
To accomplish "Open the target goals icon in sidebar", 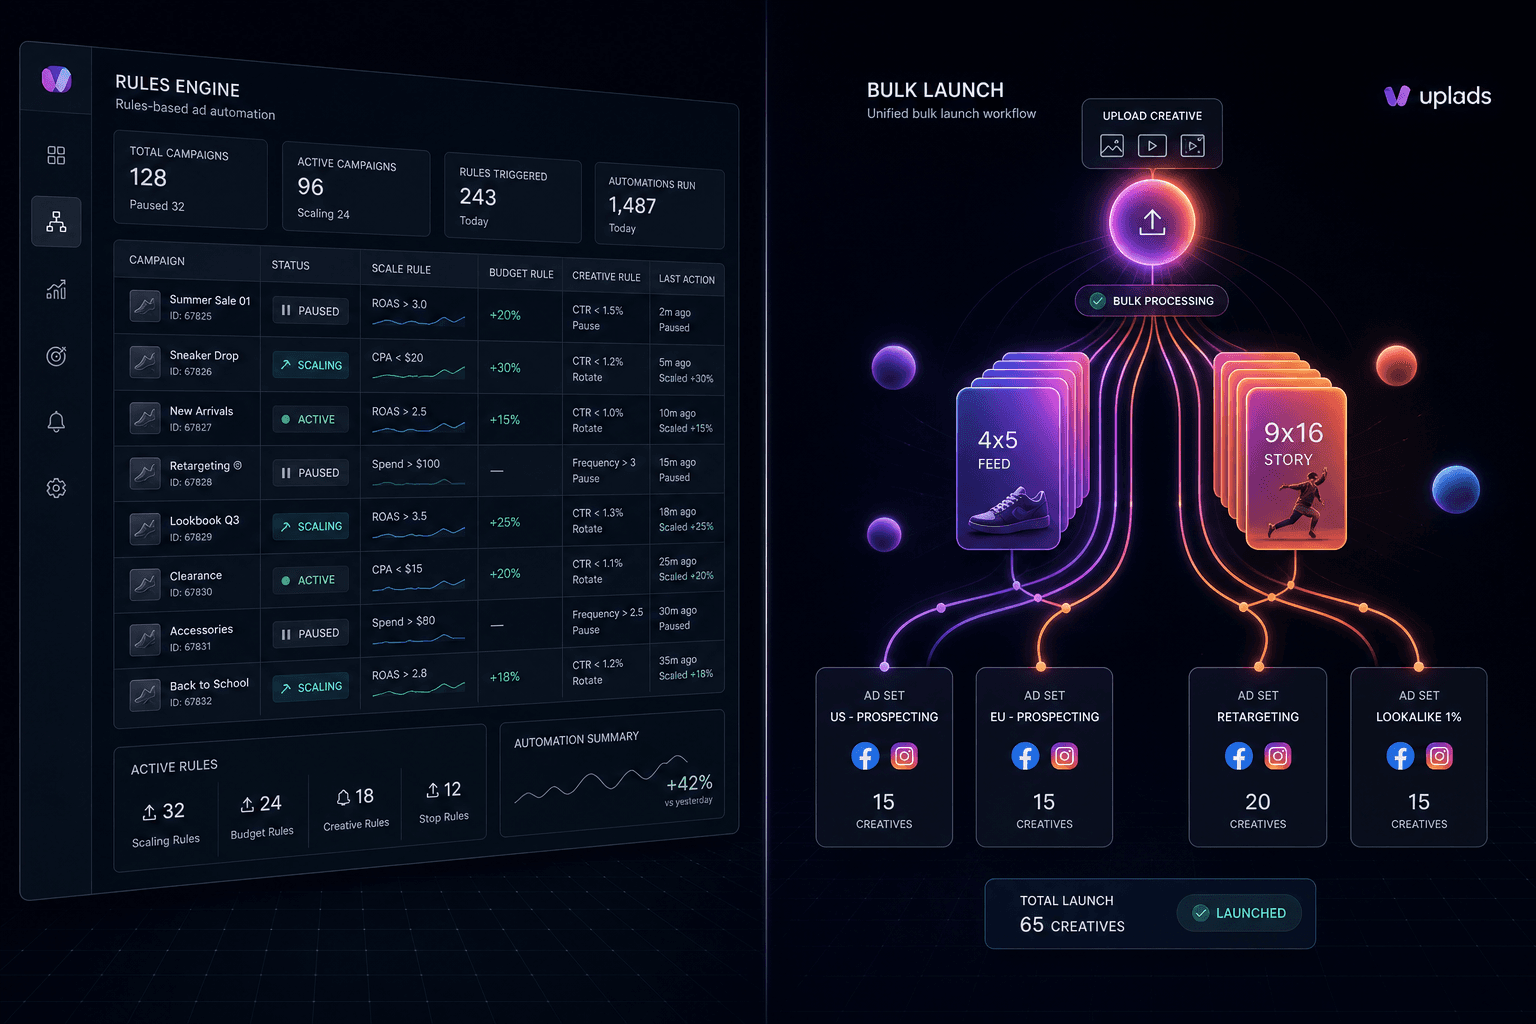I will pyautogui.click(x=56, y=356).
